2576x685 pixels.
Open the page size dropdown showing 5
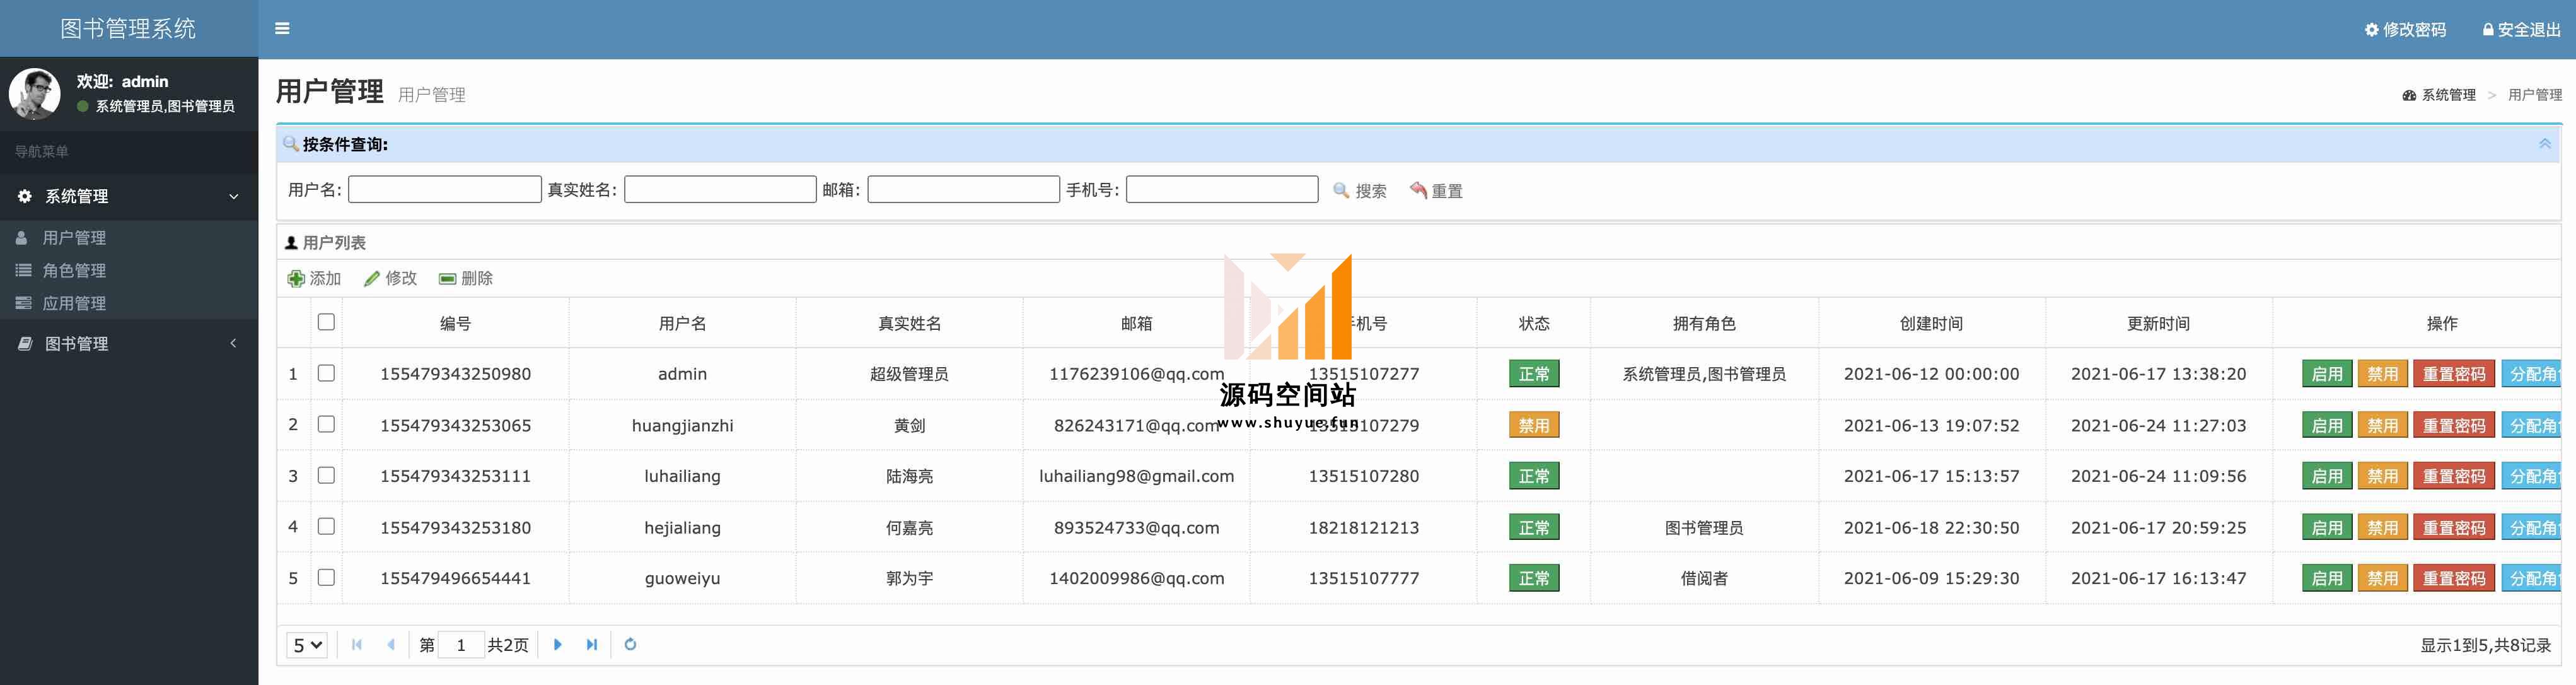pyautogui.click(x=307, y=645)
